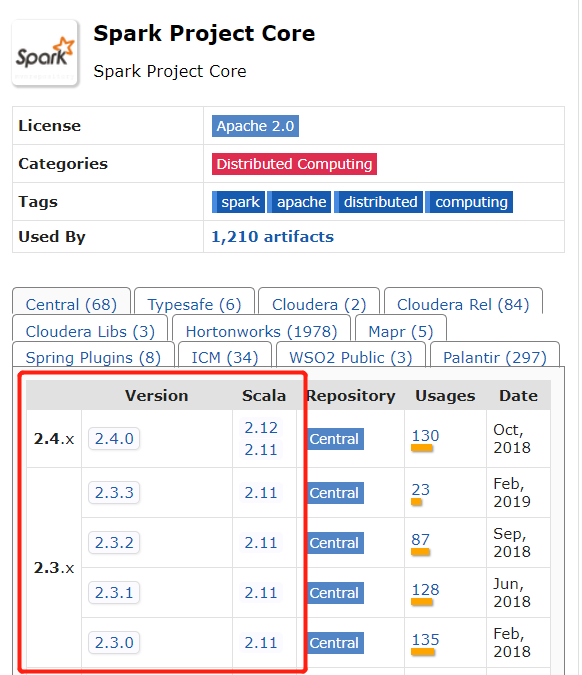Click Central repository badge for 2.4.0
This screenshot has height=675, width=582.
335,439
